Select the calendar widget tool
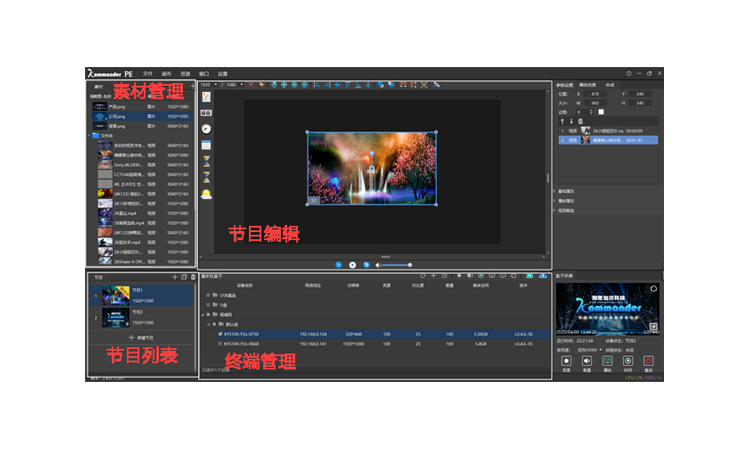The image size is (748, 450). click(206, 145)
